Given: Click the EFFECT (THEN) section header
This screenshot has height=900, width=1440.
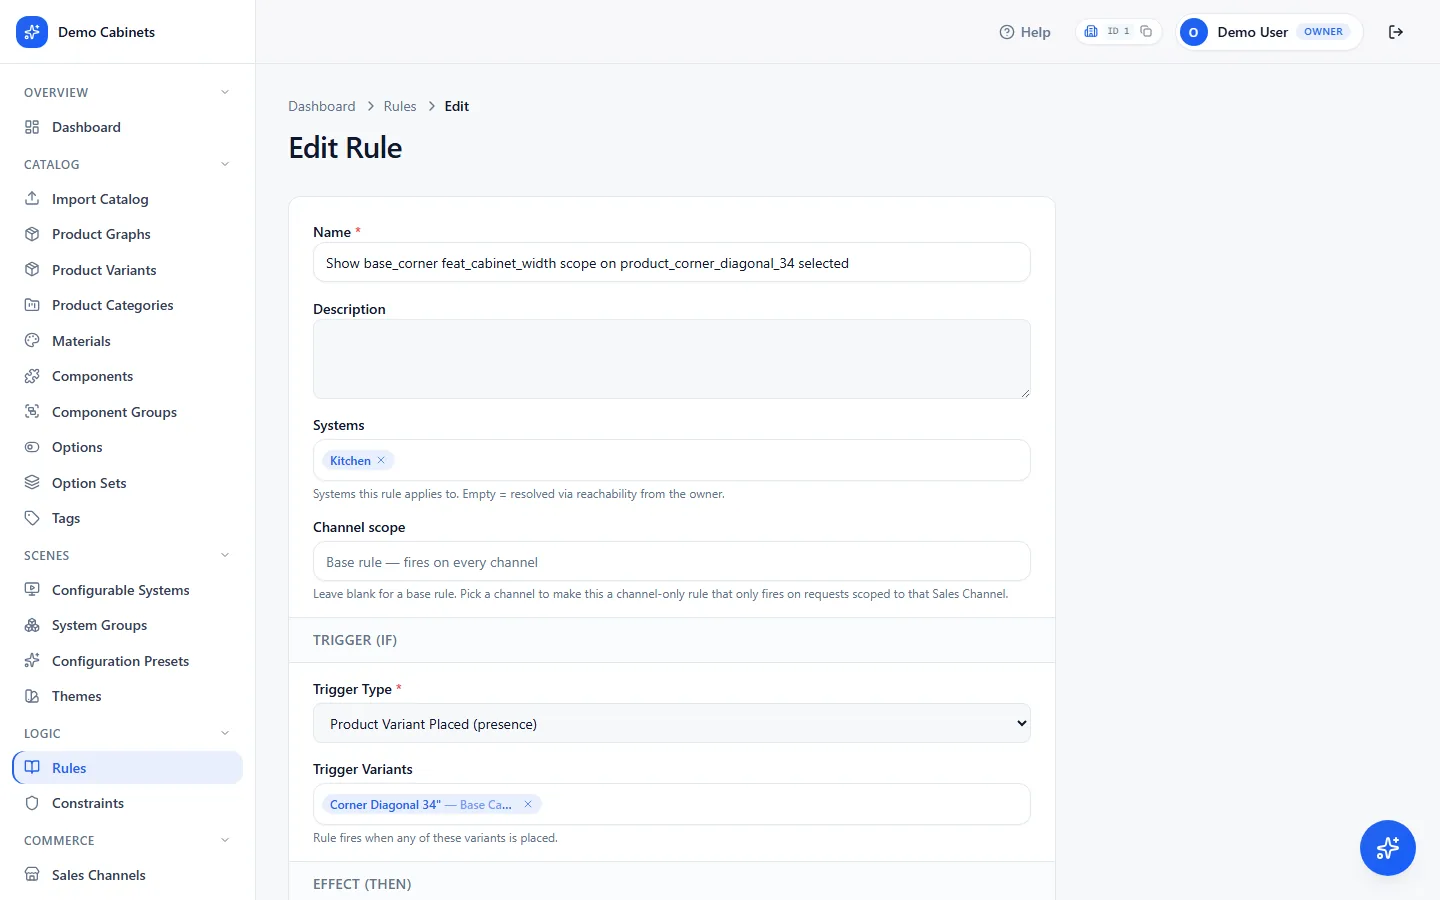Looking at the screenshot, I should (362, 884).
